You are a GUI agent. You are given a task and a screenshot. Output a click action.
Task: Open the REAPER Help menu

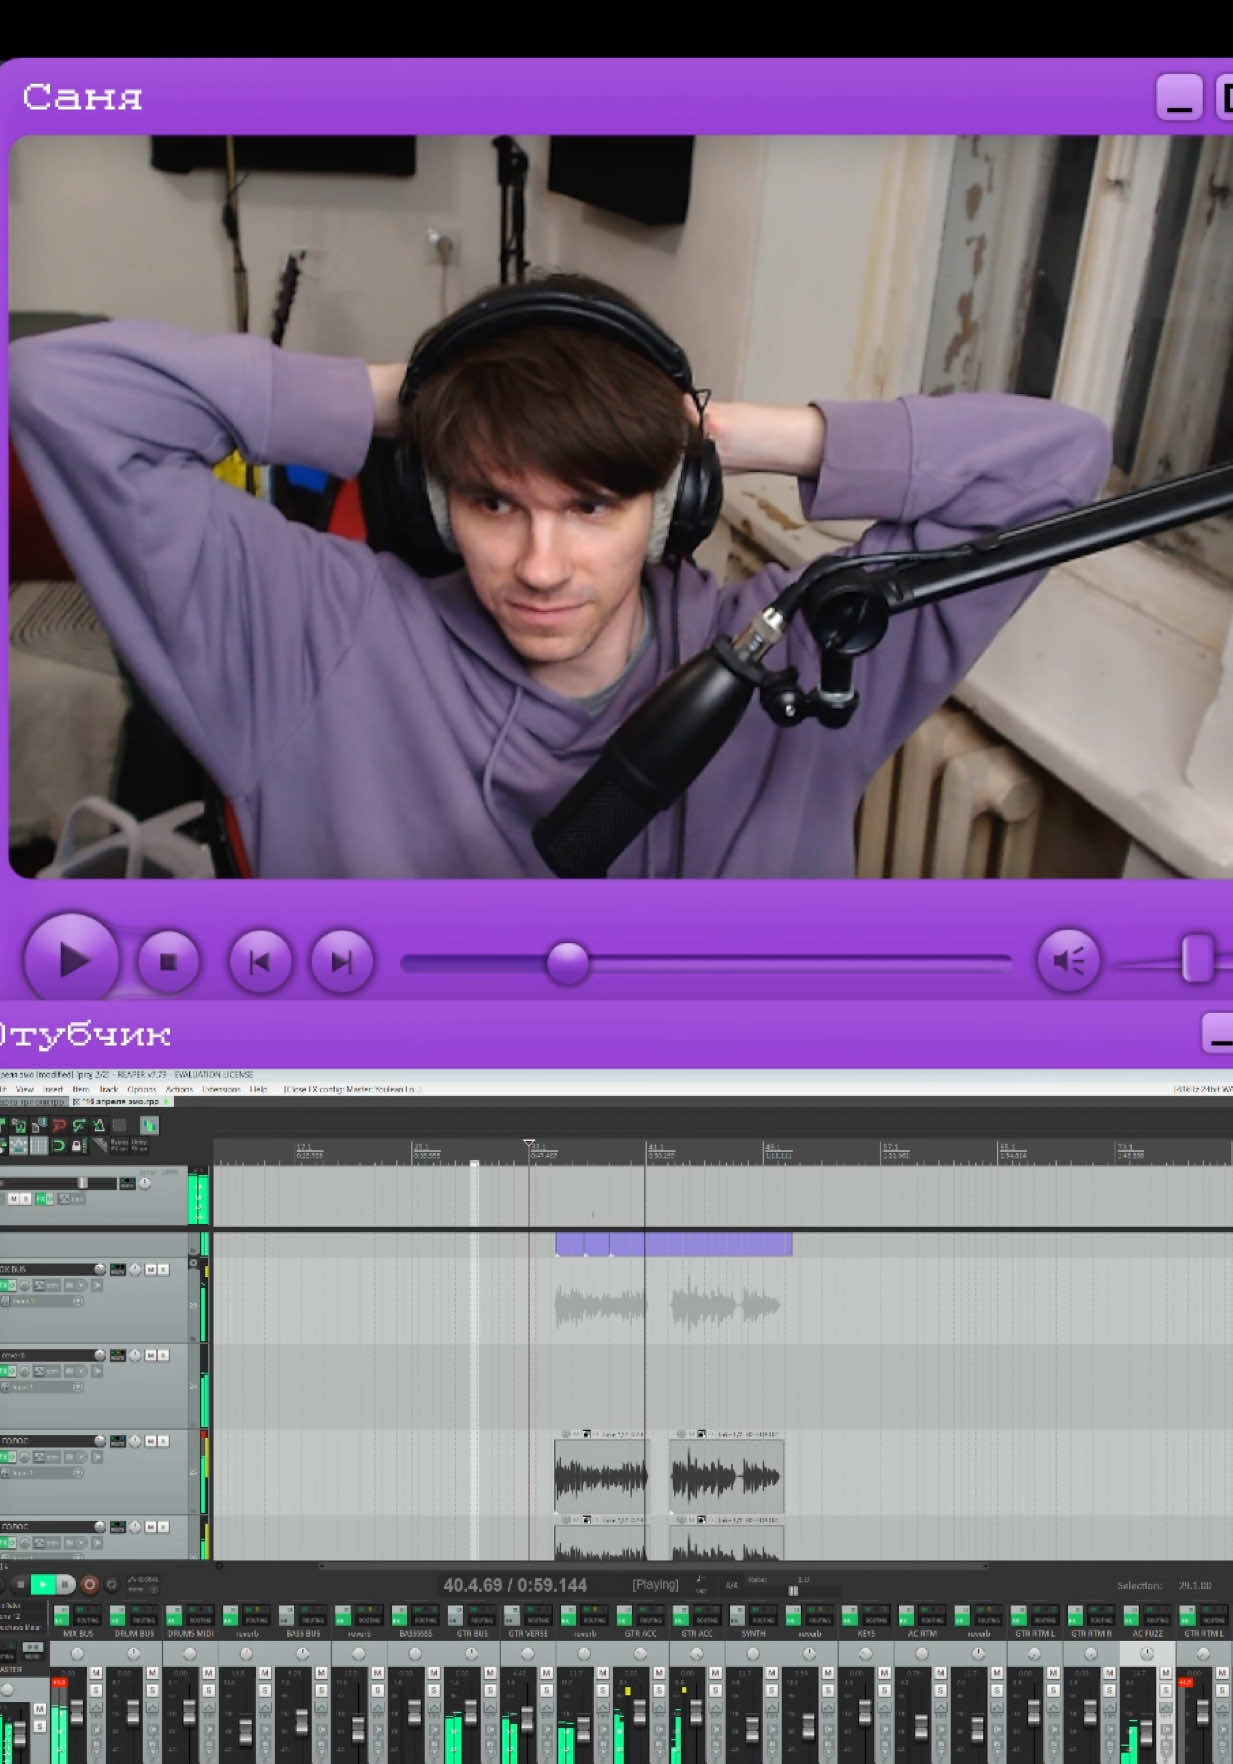(x=259, y=1089)
